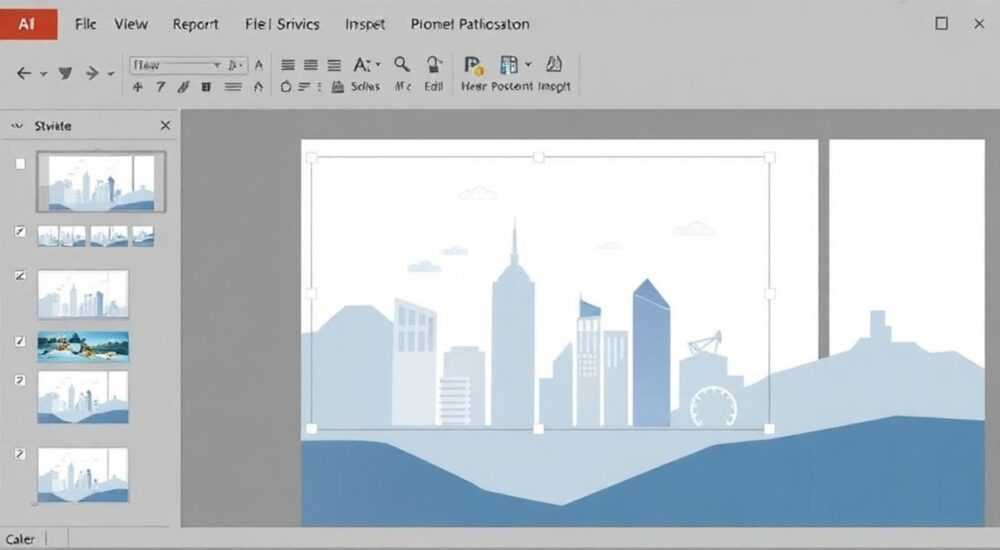Screen dimensions: 1000x550
Task: Click the red Af application icon
Action: point(29,24)
